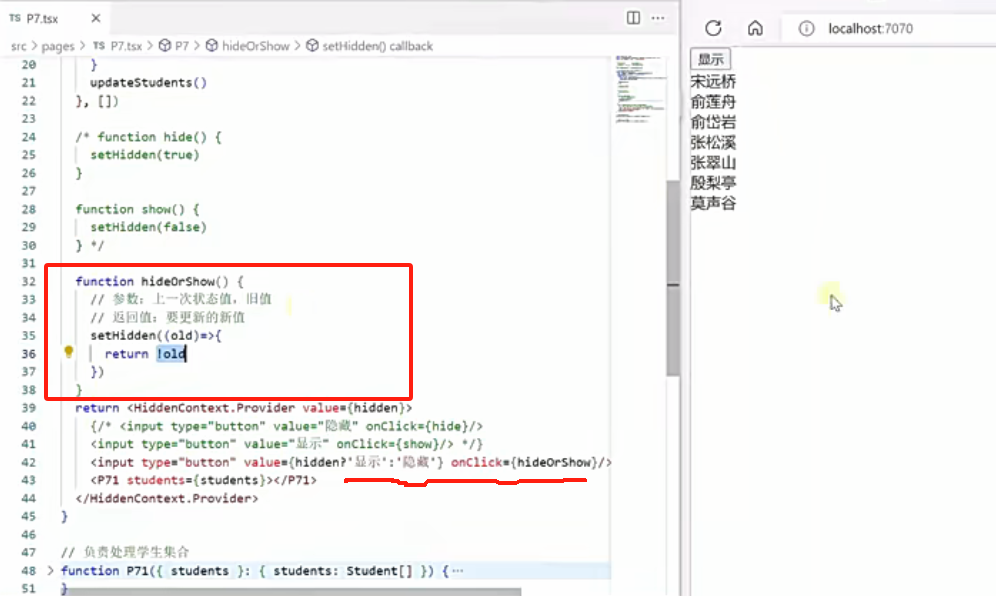The height and width of the screenshot is (596, 996).
Task: Click the src breadcrumb segment
Action: pyautogui.click(x=19, y=46)
